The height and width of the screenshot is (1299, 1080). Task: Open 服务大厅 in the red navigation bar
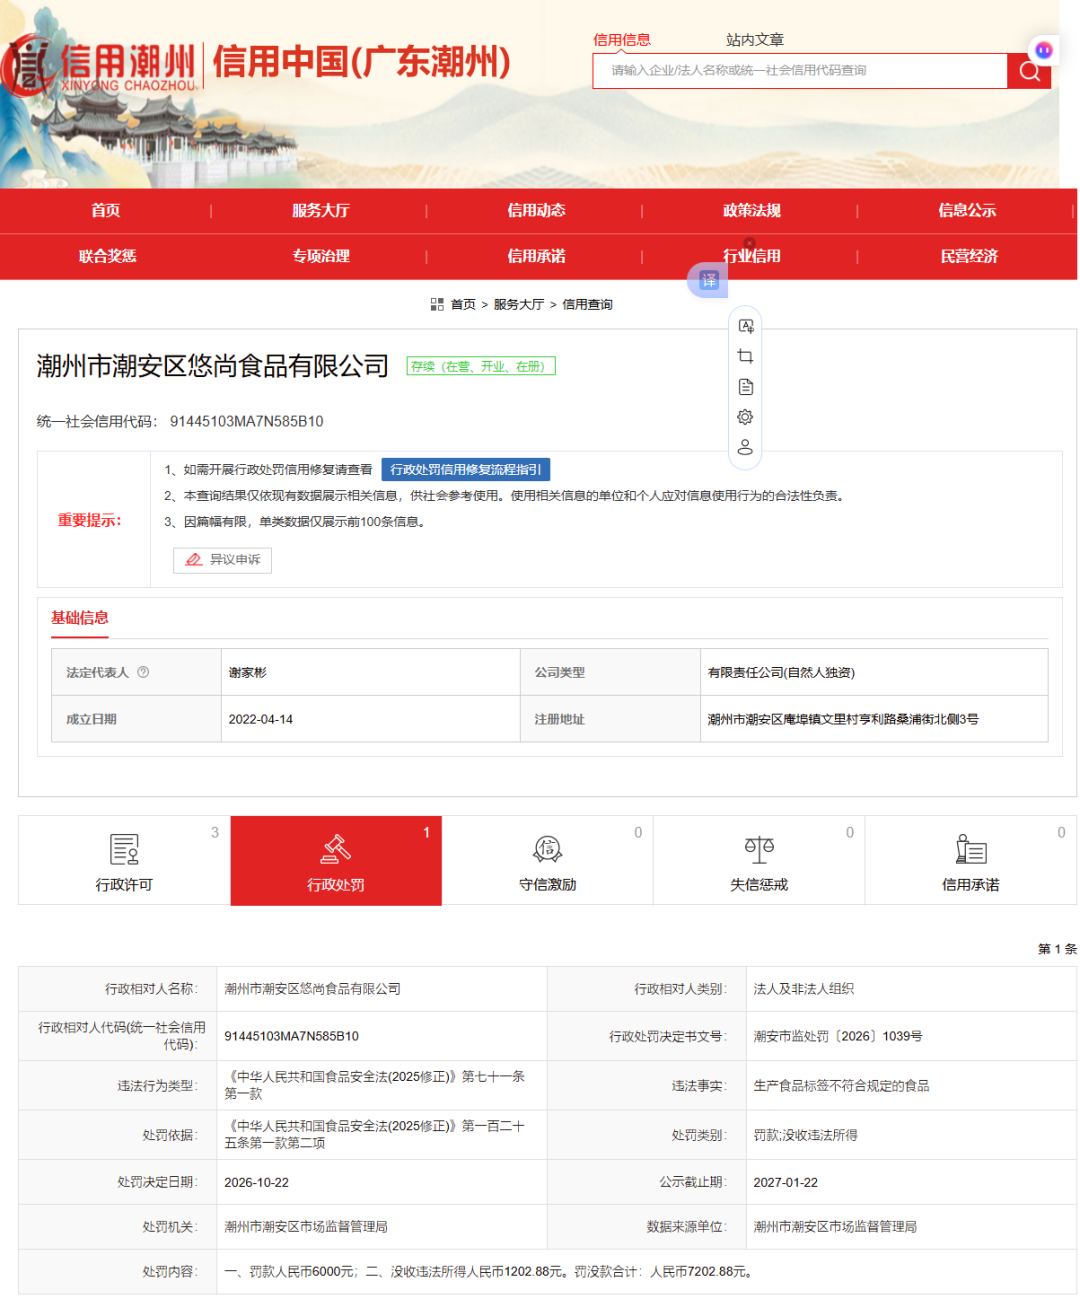pos(321,210)
